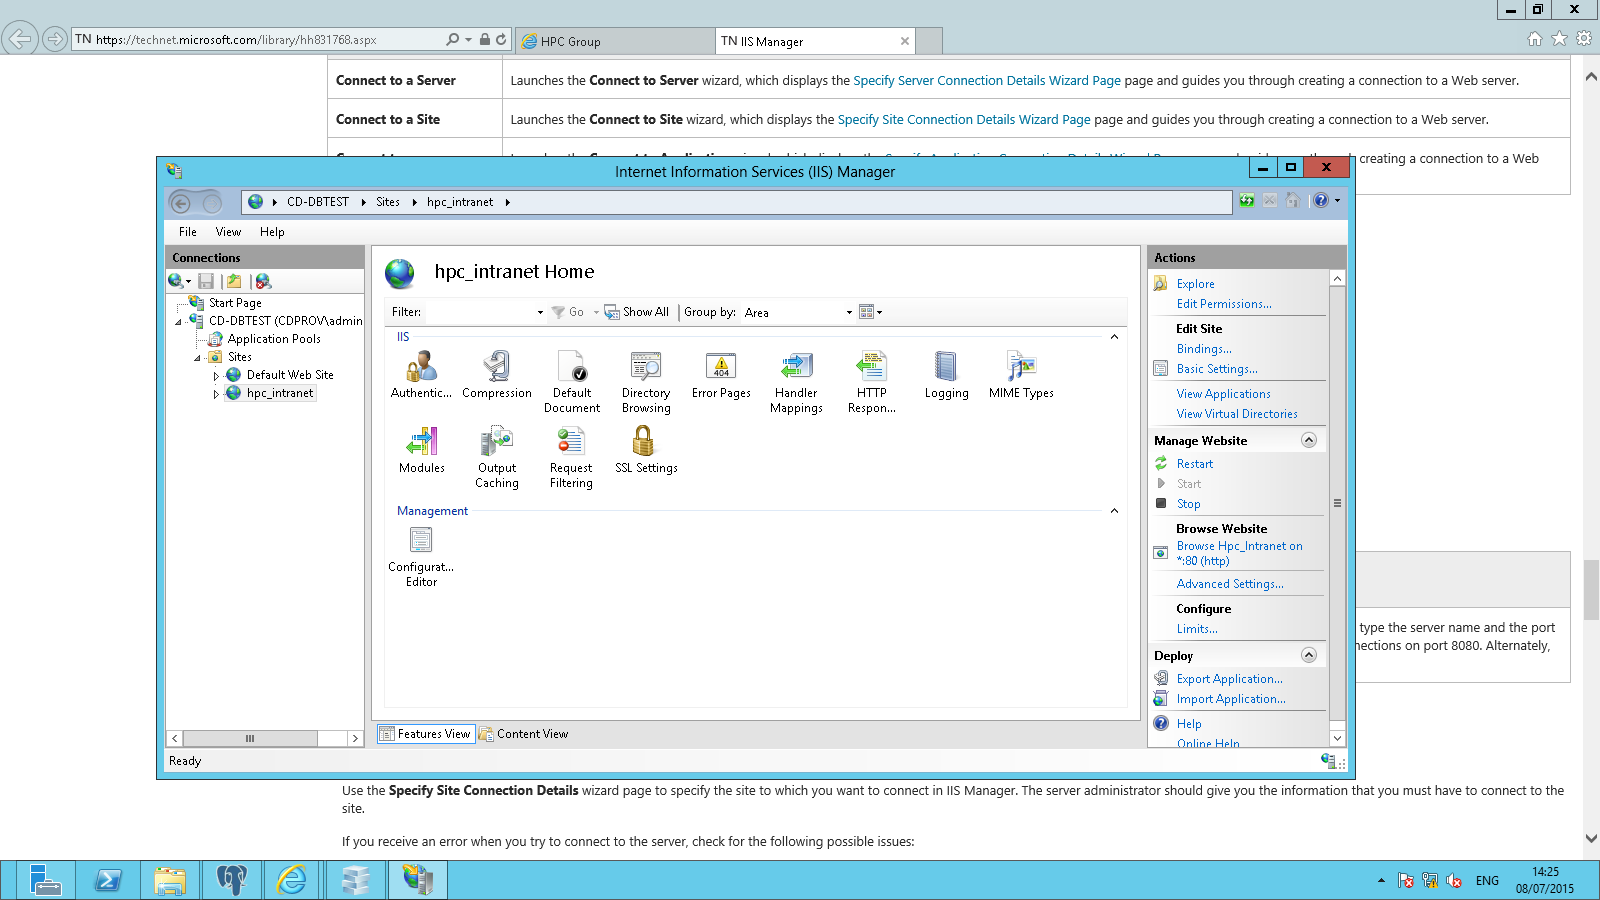This screenshot has height=900, width=1600.
Task: Click the Bindings action link
Action: tap(1204, 349)
